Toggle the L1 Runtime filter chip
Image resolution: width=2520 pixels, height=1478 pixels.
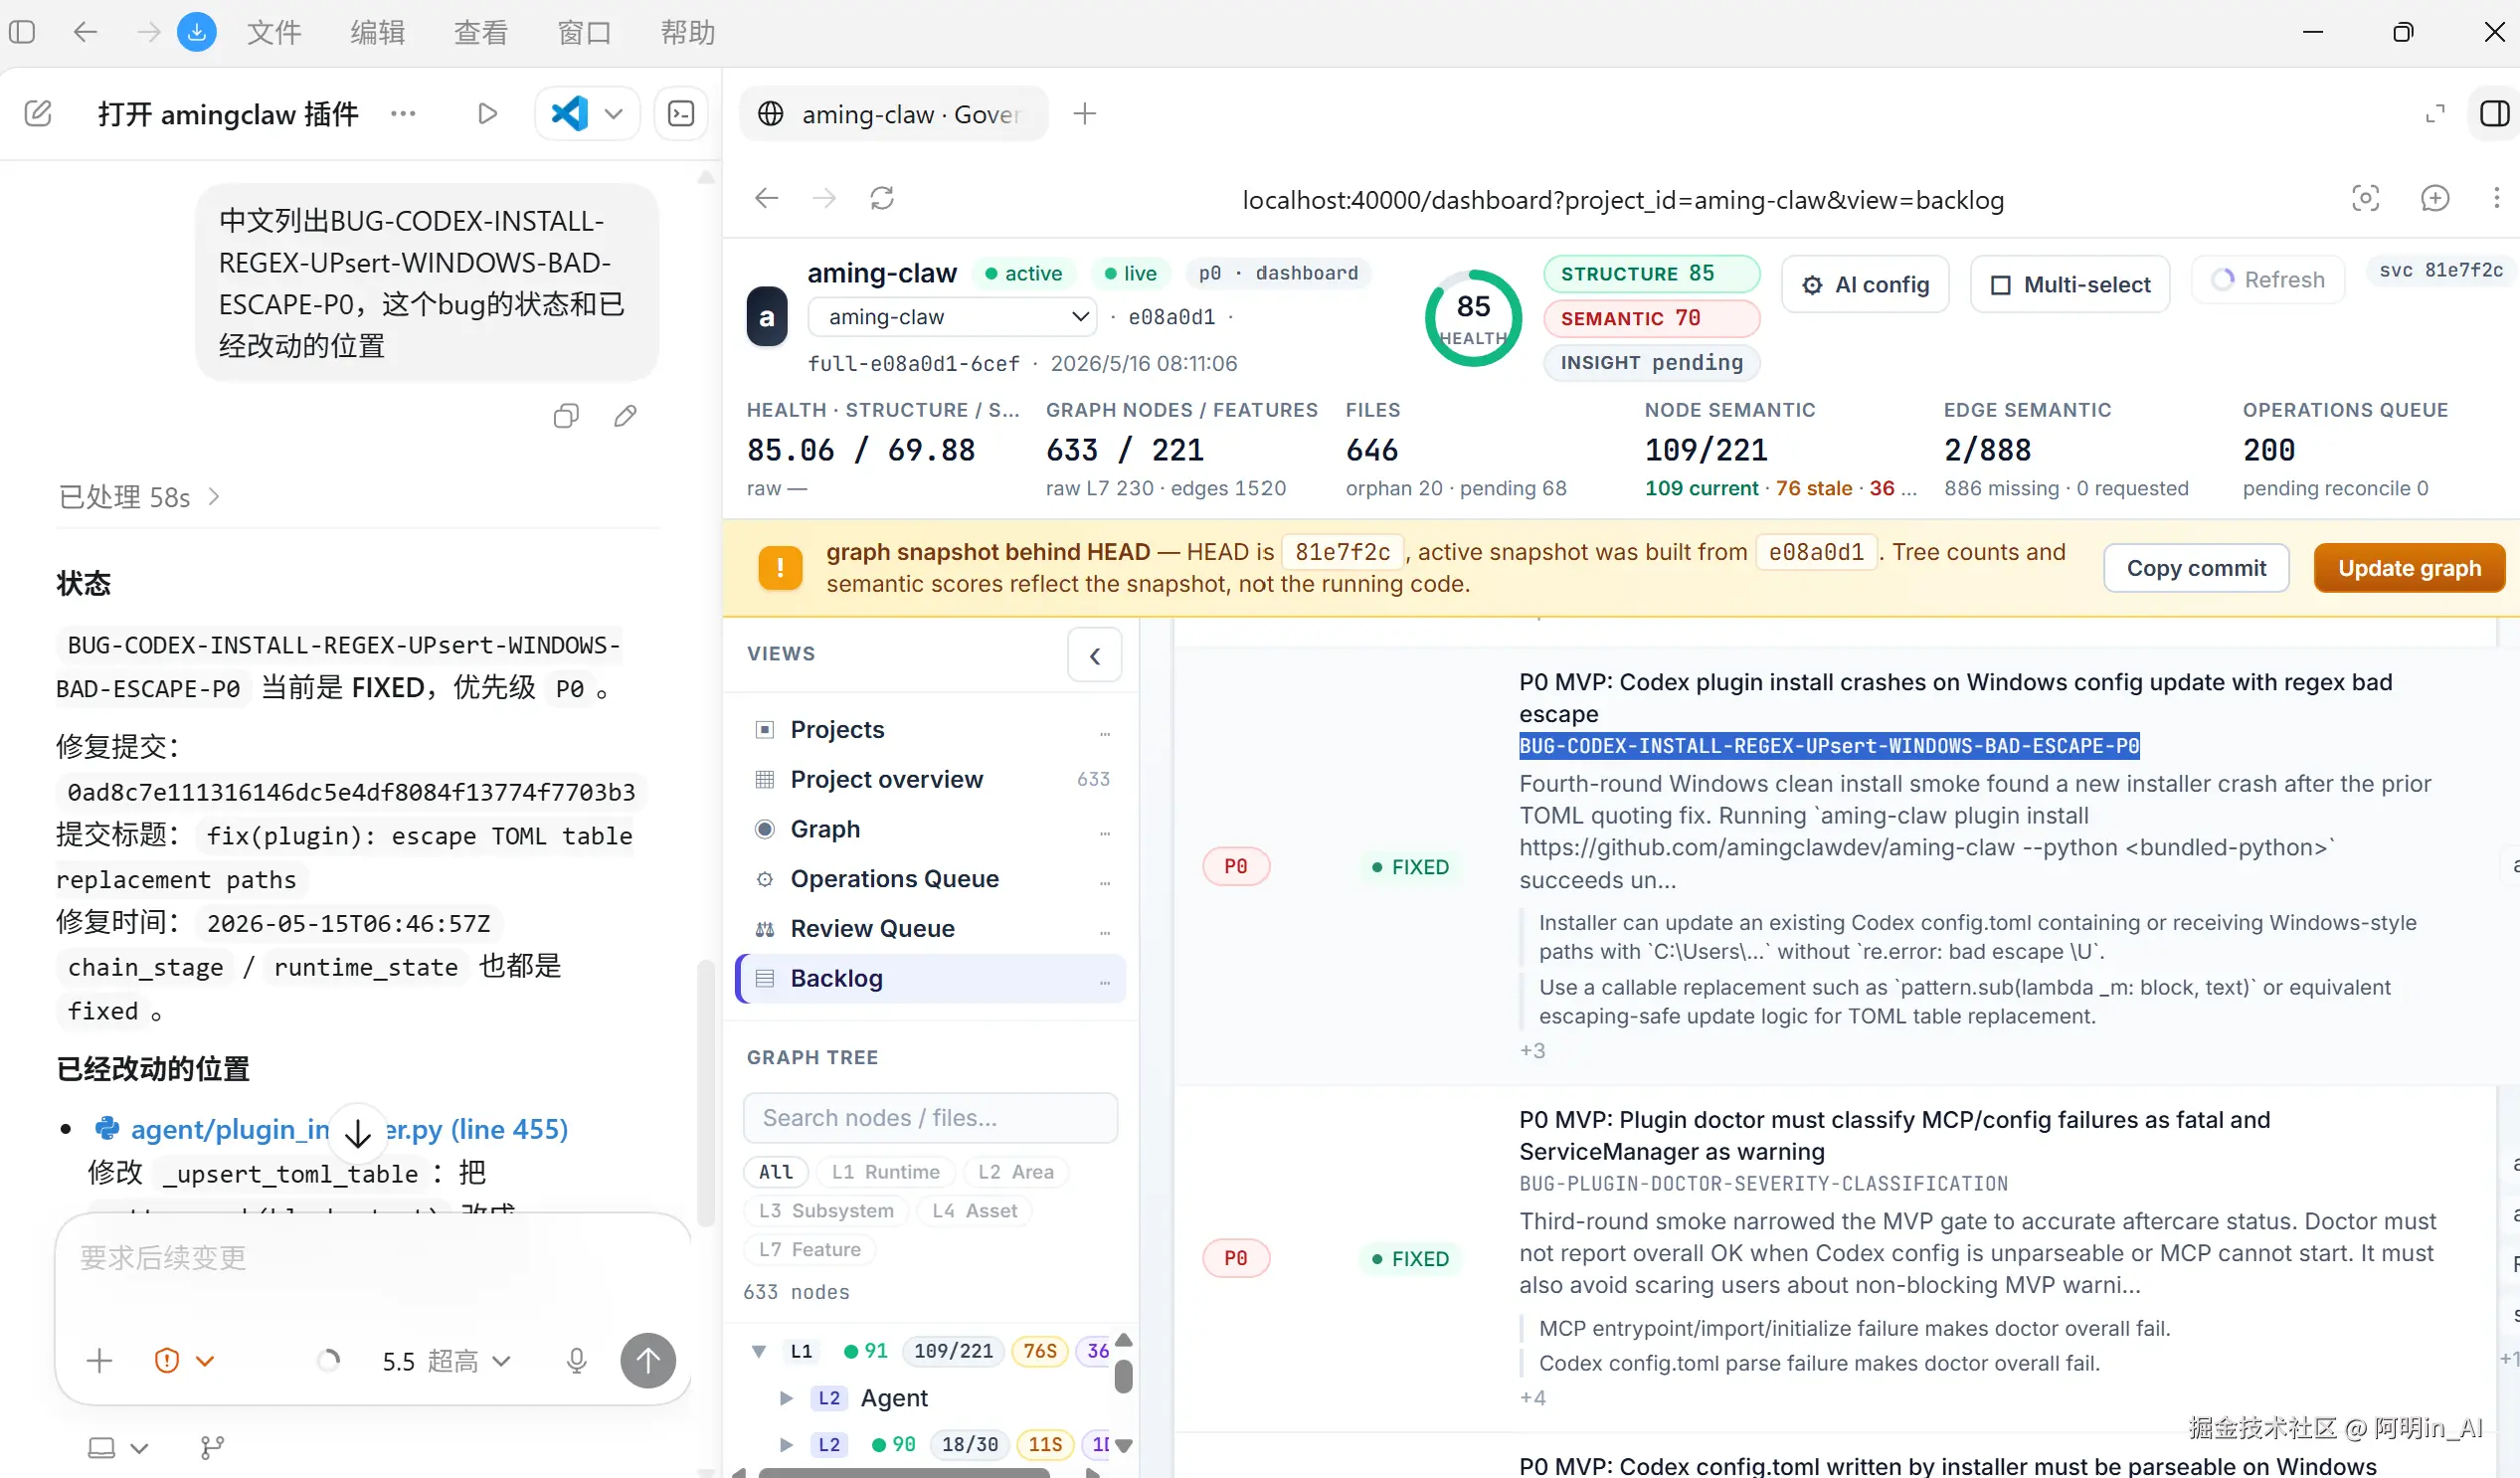886,1172
